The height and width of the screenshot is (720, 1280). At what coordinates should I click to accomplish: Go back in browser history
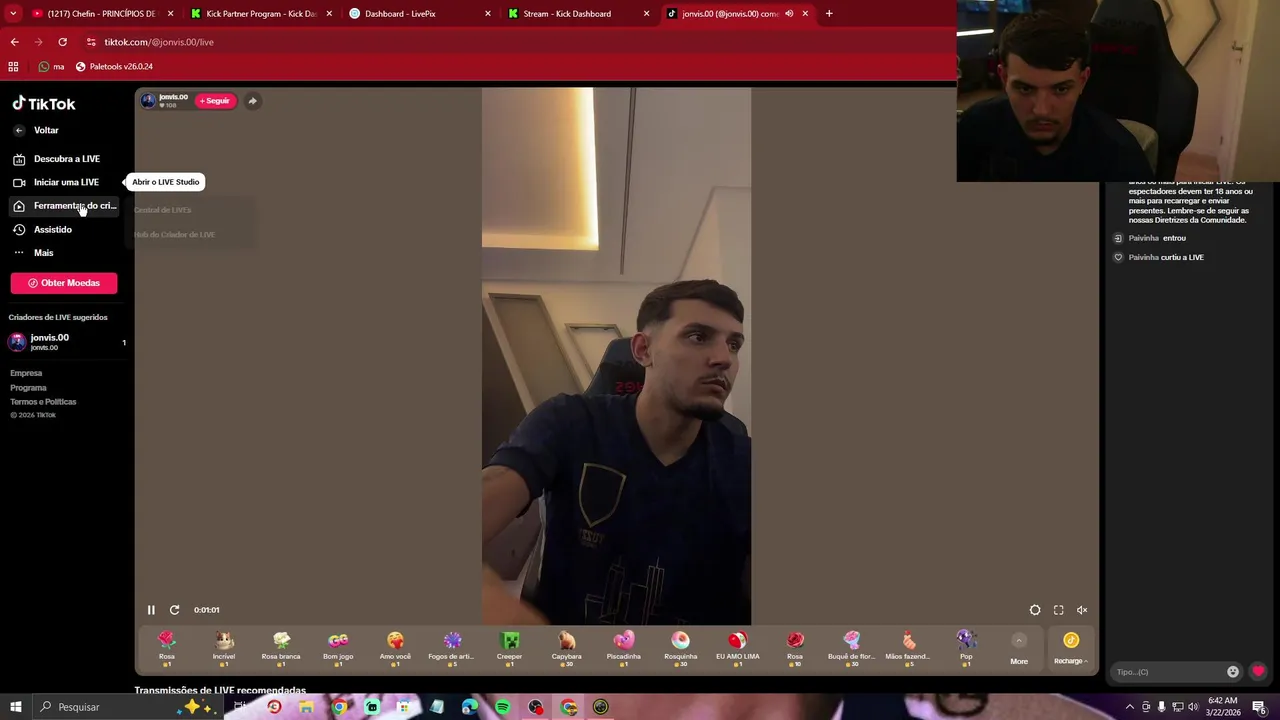pyautogui.click(x=14, y=42)
